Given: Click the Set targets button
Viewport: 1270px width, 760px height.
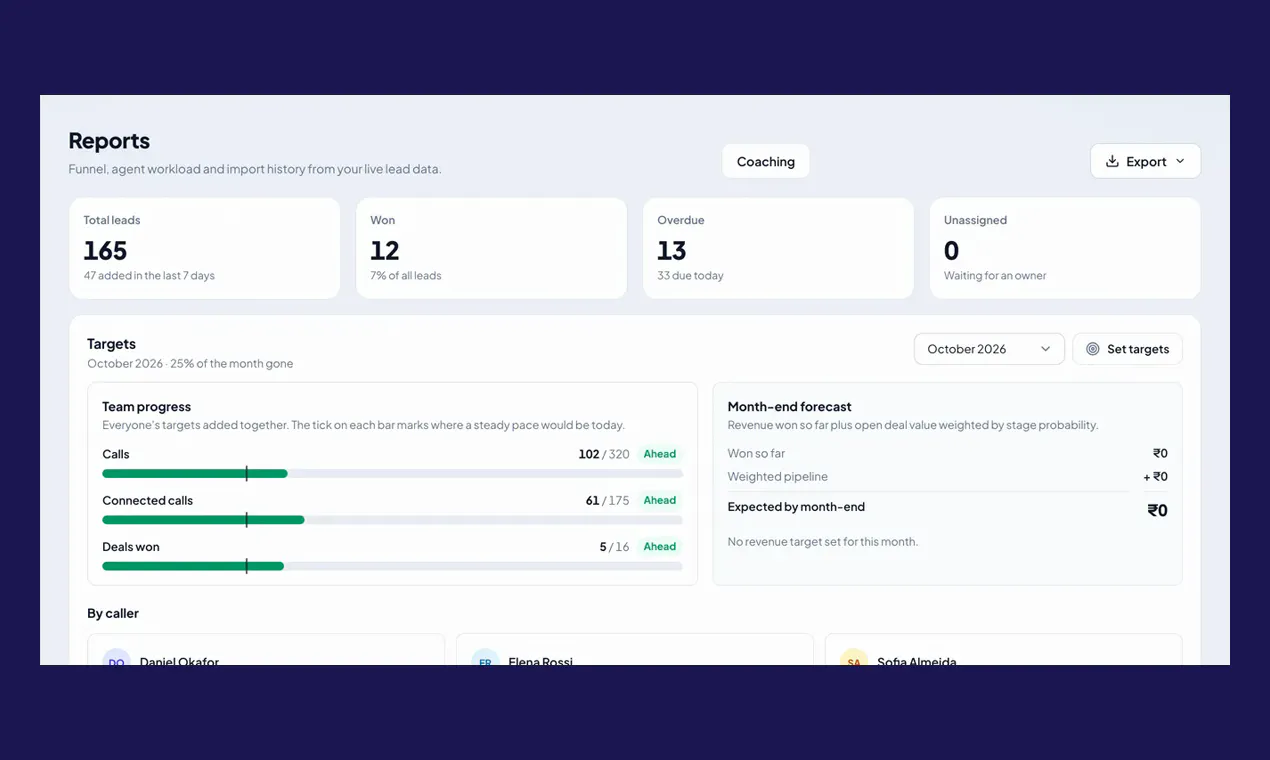Looking at the screenshot, I should pos(1127,349).
